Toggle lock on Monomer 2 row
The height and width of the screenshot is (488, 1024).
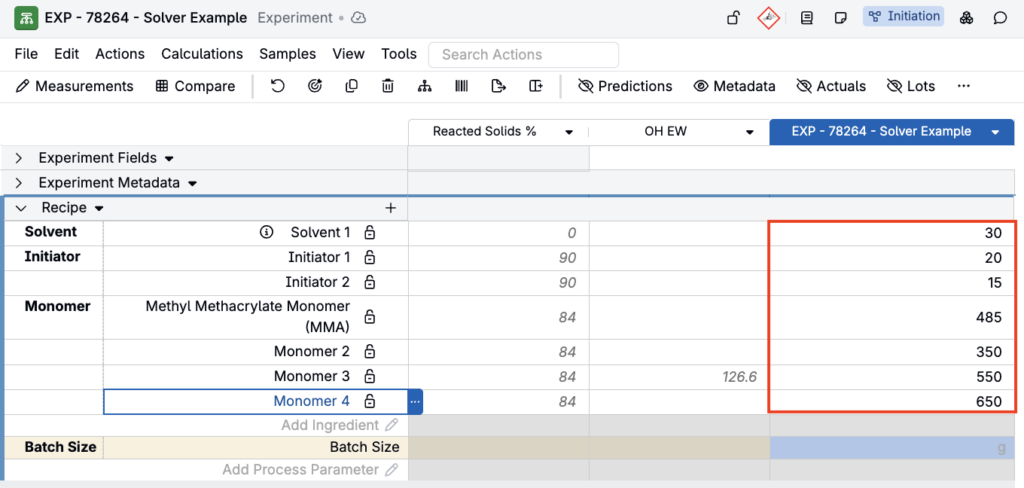[369, 351]
